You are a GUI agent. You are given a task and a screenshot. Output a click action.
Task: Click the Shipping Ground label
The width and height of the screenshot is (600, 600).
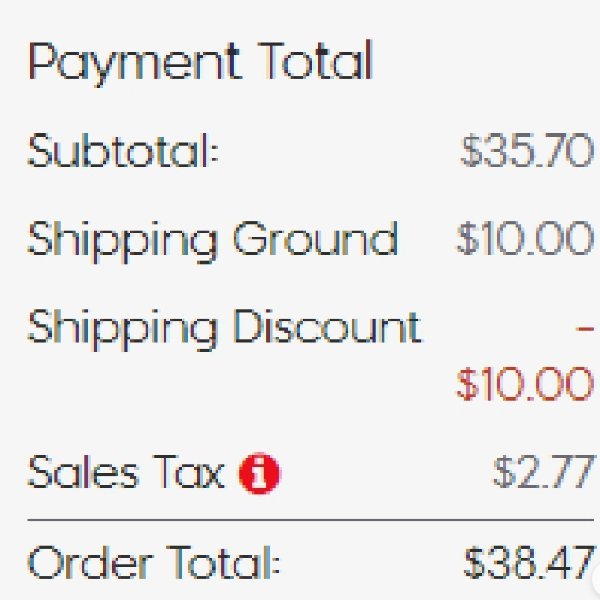point(213,241)
